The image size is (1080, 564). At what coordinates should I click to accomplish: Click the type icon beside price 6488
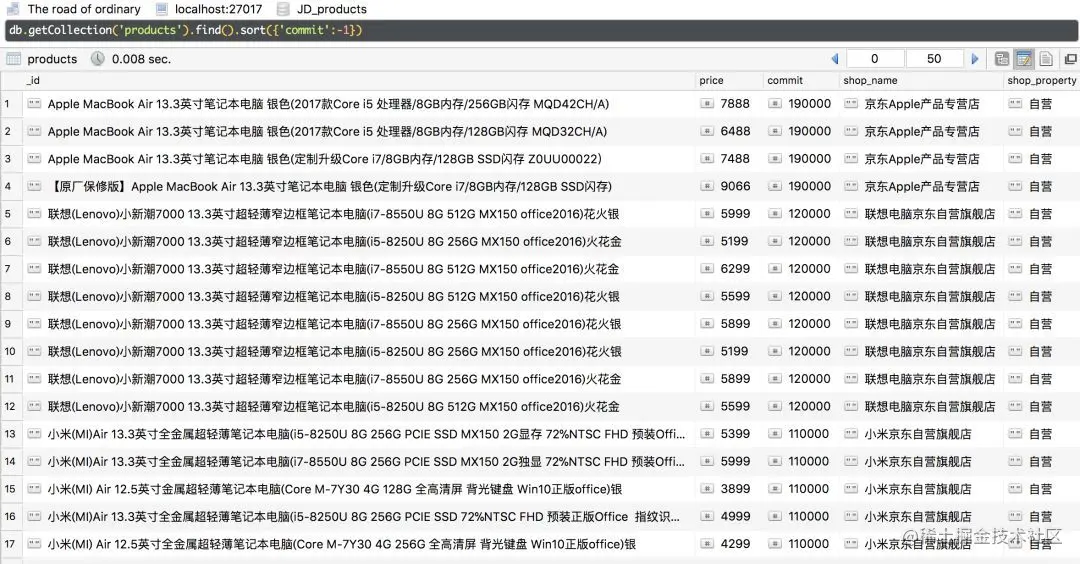pos(707,131)
